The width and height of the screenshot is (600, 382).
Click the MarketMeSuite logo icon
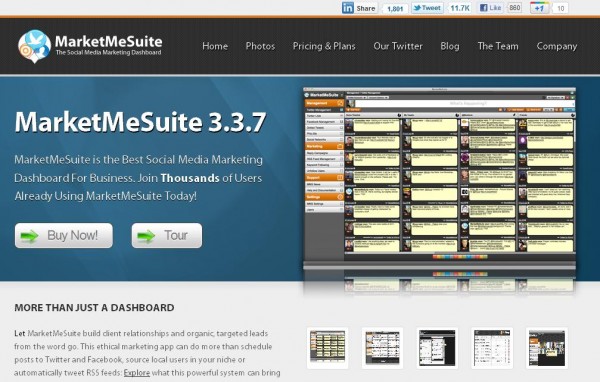34,46
